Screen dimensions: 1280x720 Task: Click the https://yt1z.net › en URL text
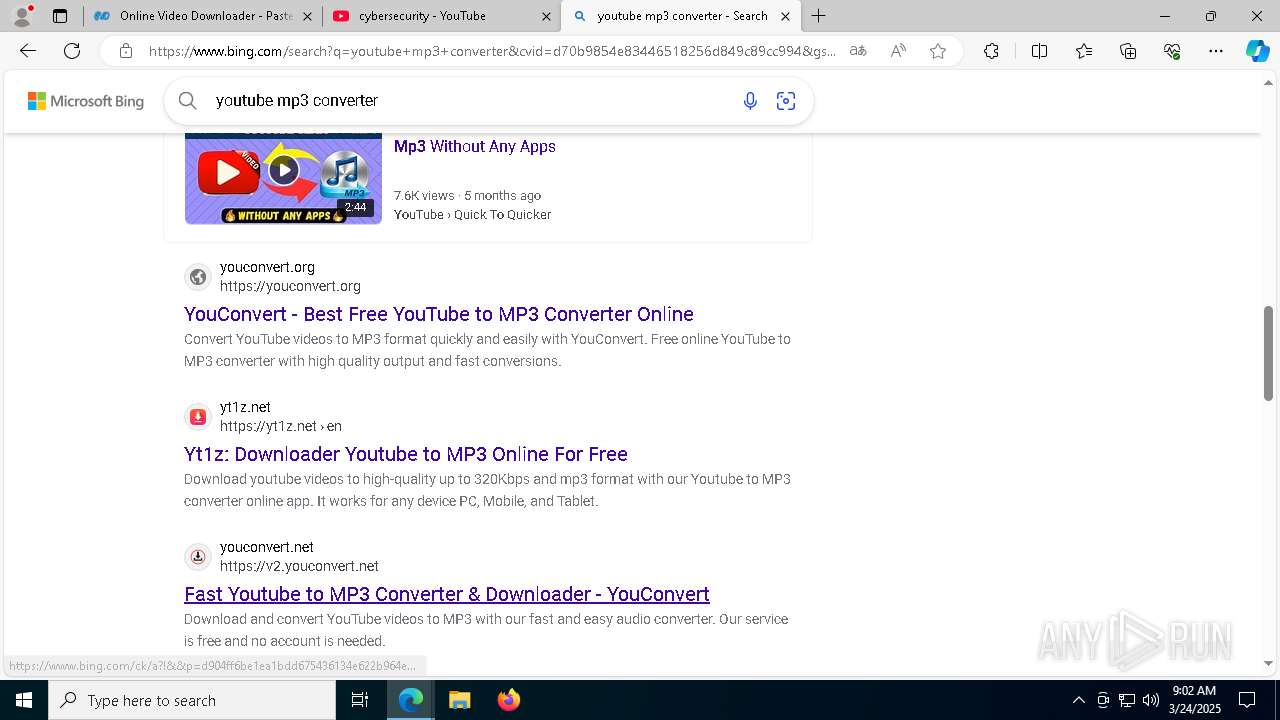[281, 426]
